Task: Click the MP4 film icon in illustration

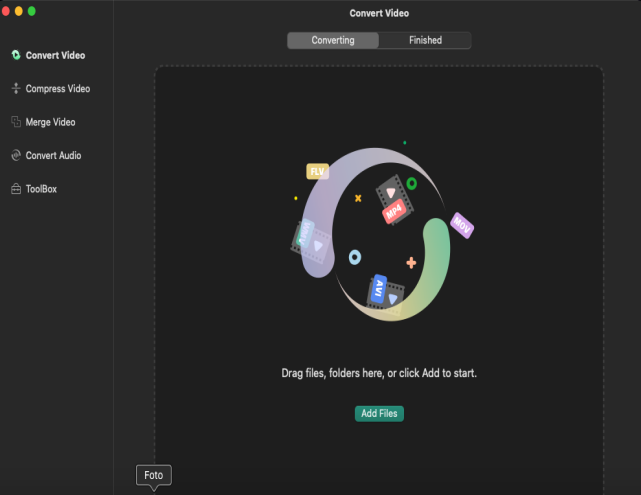Action: [x=394, y=200]
